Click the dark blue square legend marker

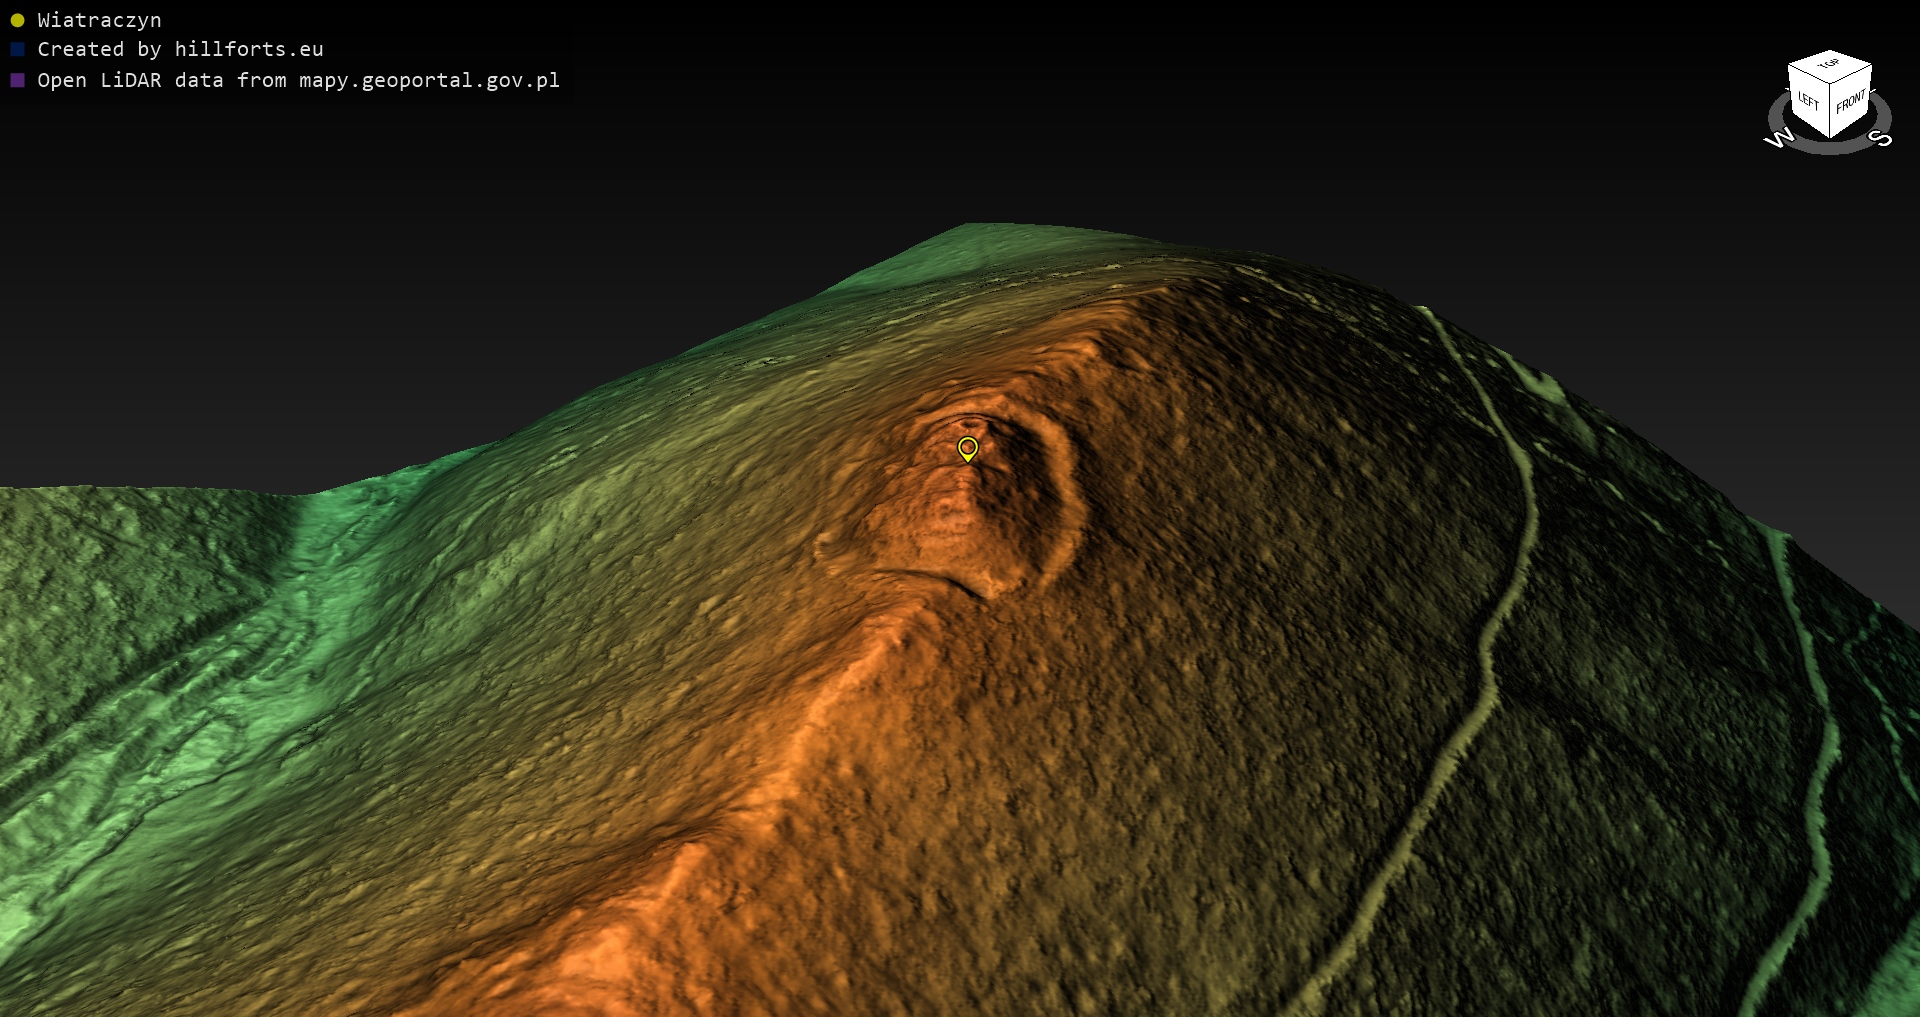[17, 49]
